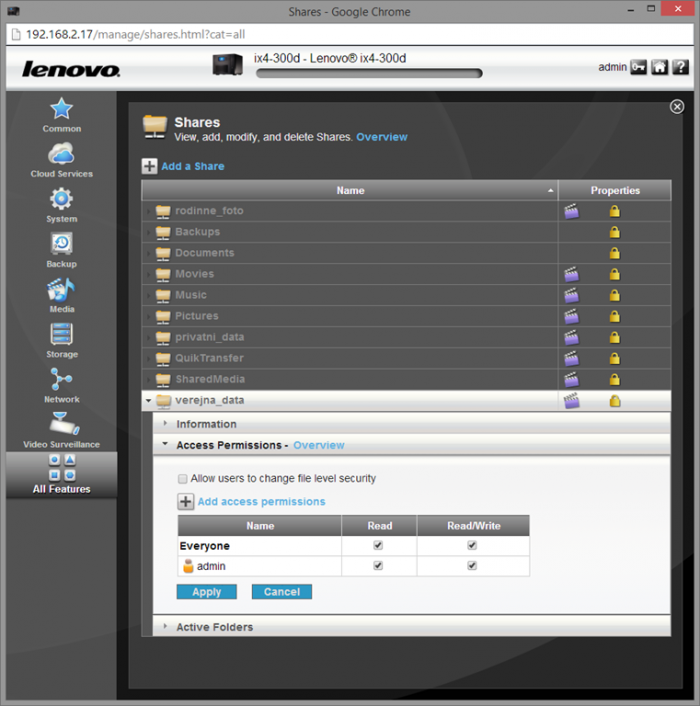The image size is (700, 706).
Task: Click the media sharing icon for Movies share
Action: tap(572, 274)
